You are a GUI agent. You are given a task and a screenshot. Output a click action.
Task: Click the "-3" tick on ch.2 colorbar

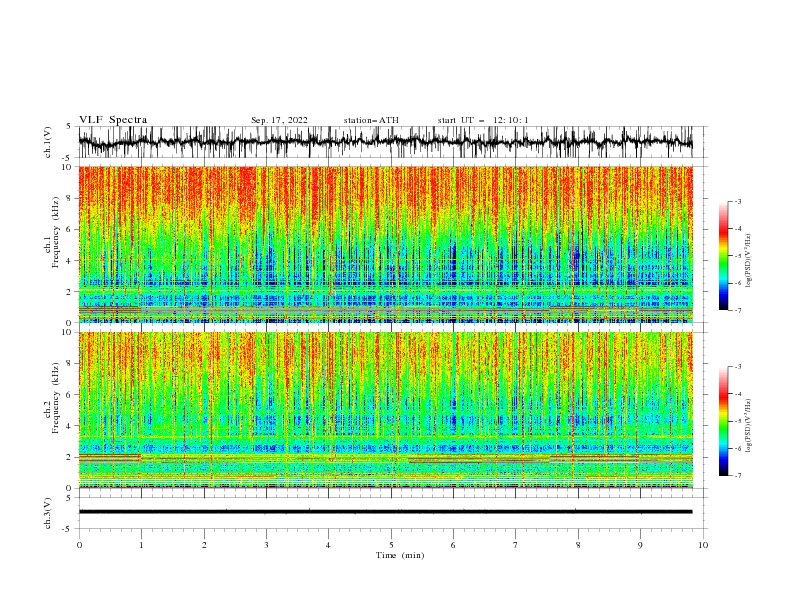click(x=737, y=367)
